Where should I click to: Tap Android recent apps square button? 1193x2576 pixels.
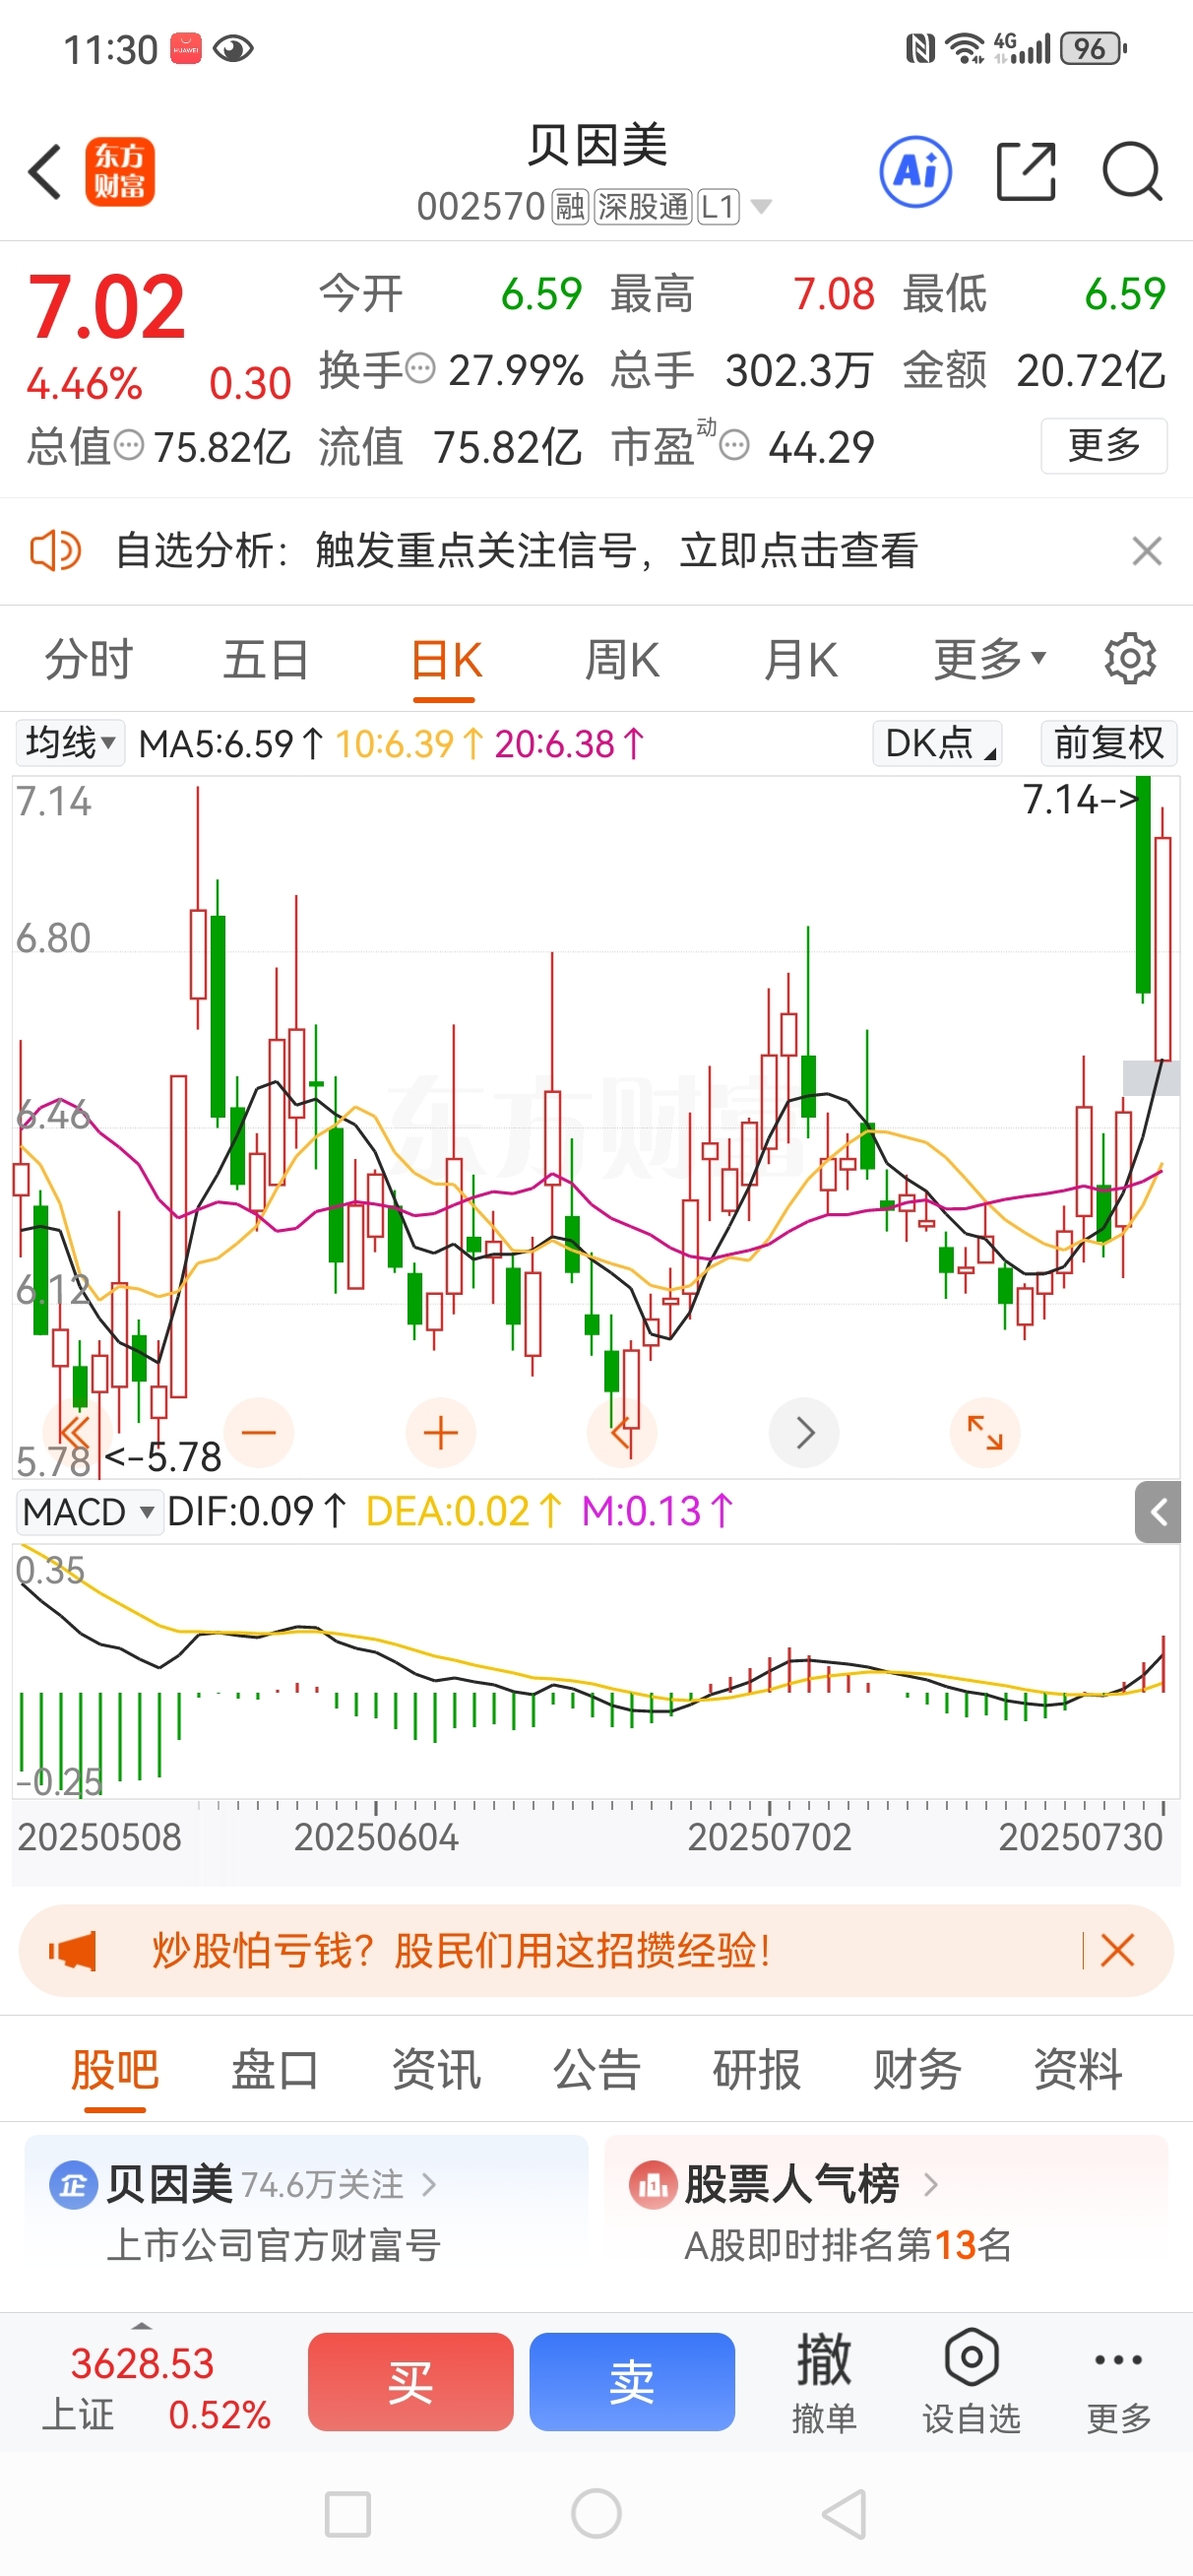(348, 2513)
